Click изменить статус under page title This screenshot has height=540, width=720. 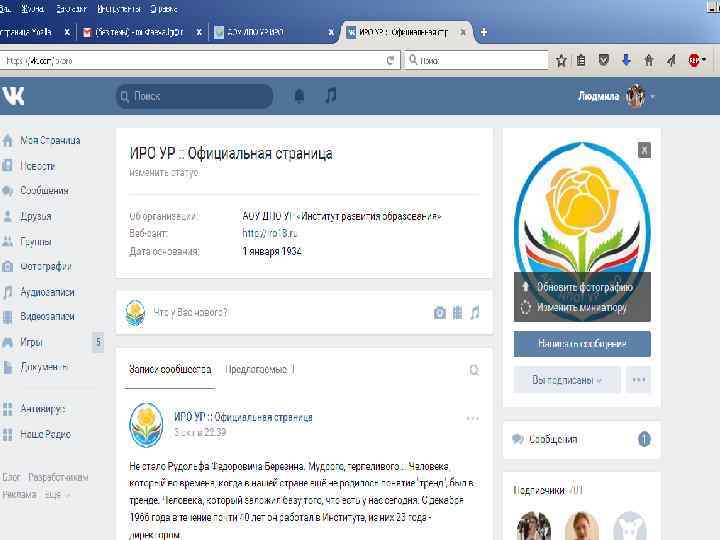point(163,173)
